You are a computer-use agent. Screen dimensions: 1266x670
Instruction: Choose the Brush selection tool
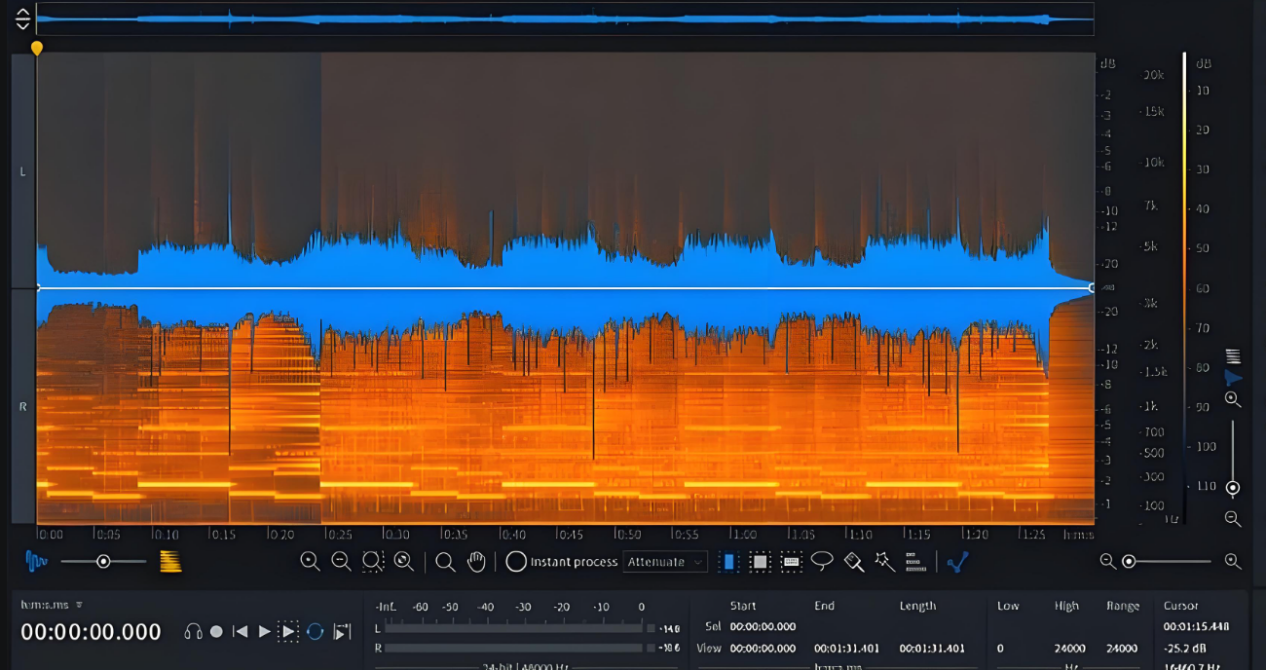click(x=853, y=561)
